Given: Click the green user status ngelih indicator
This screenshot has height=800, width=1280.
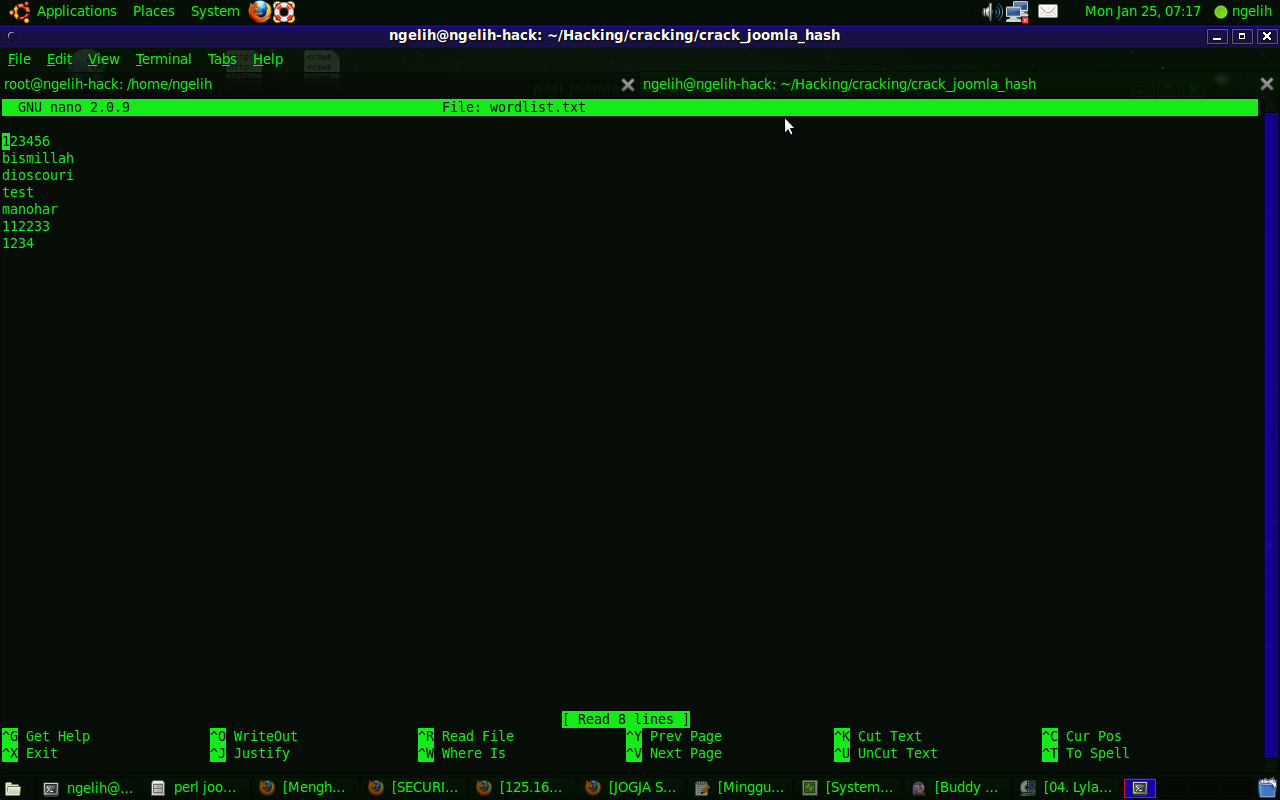Looking at the screenshot, I should click(x=1243, y=12).
